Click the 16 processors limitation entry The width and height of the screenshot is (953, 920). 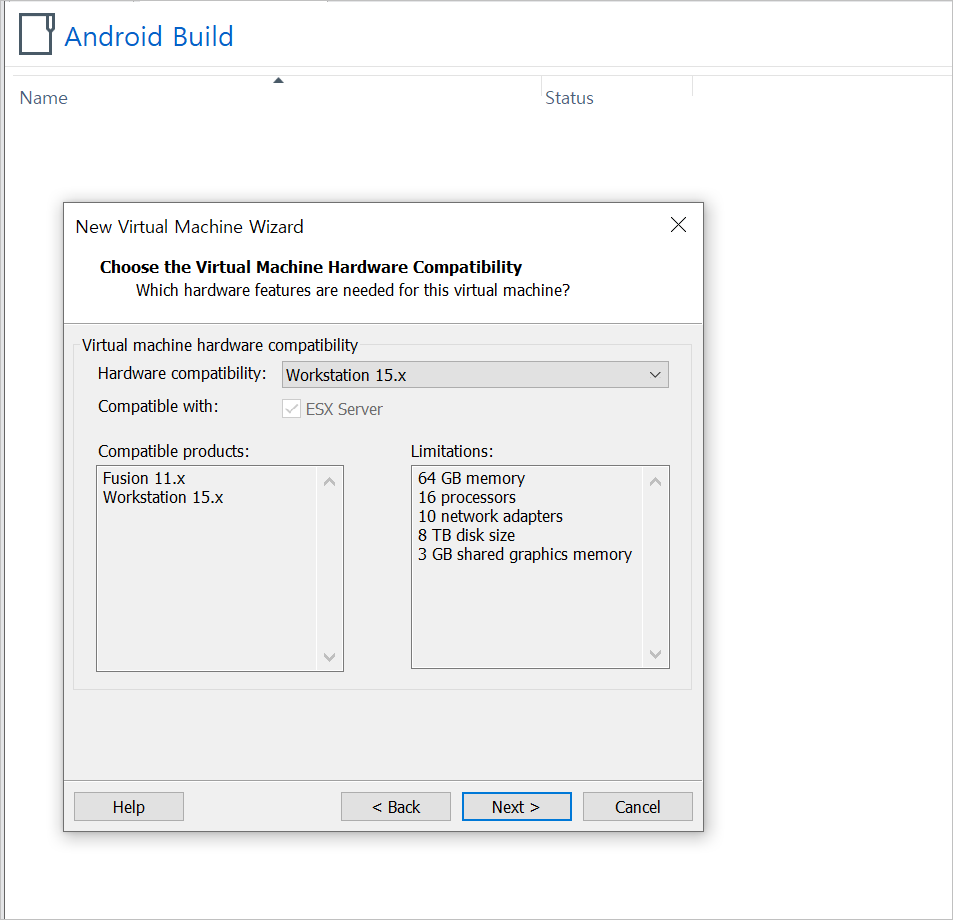click(467, 497)
